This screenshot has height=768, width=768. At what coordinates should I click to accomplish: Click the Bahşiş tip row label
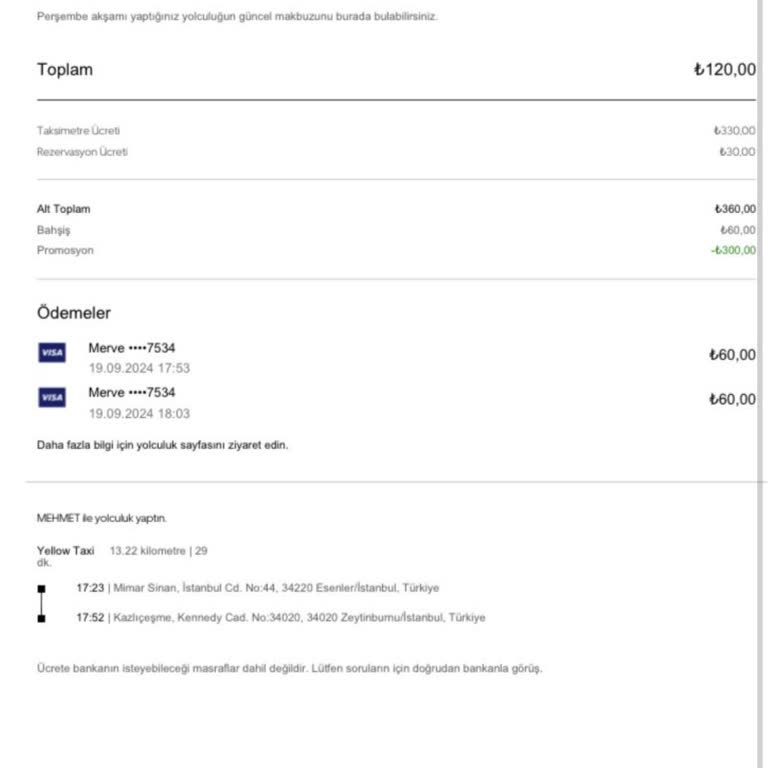pyautogui.click(x=53, y=230)
